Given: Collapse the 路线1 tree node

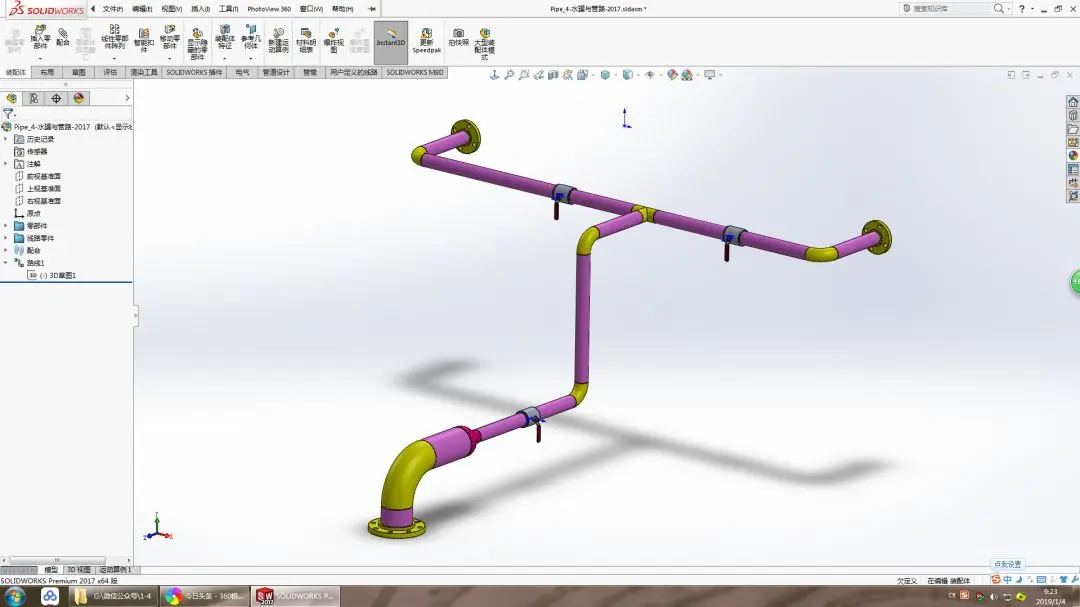Looking at the screenshot, I should pyautogui.click(x=6, y=263).
